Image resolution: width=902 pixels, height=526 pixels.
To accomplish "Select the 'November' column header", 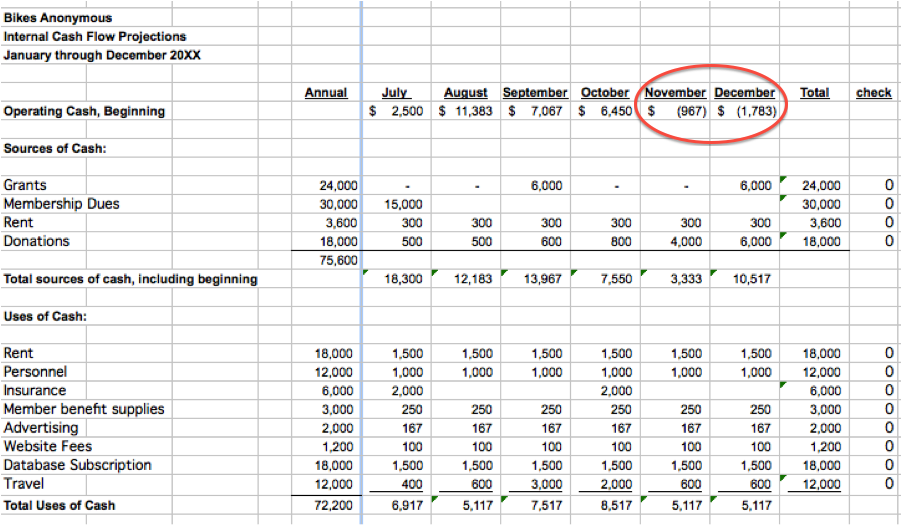I will point(675,92).
